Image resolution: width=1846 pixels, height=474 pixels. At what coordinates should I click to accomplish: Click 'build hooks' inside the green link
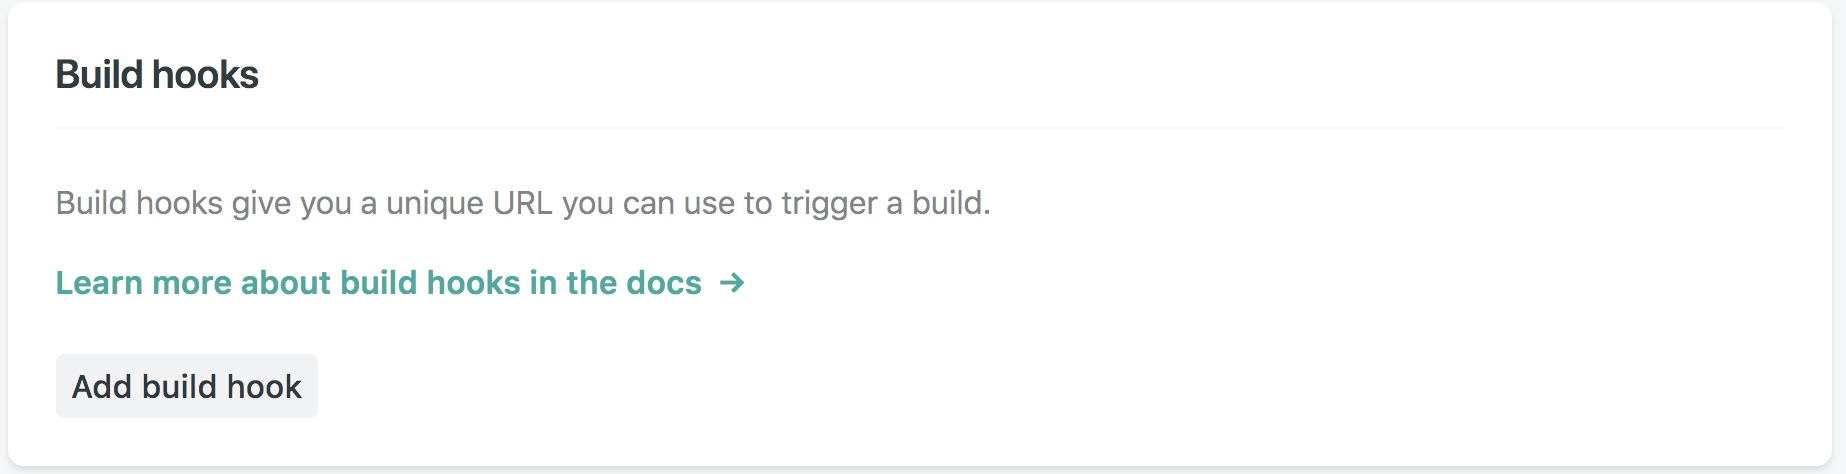(x=430, y=283)
